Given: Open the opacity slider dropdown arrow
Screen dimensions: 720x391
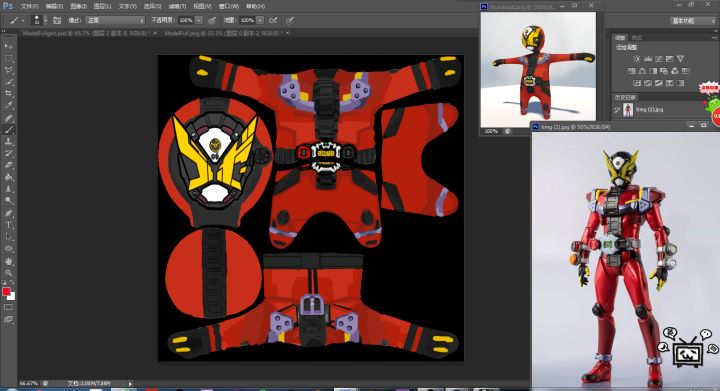Looking at the screenshot, I should pyautogui.click(x=198, y=20).
